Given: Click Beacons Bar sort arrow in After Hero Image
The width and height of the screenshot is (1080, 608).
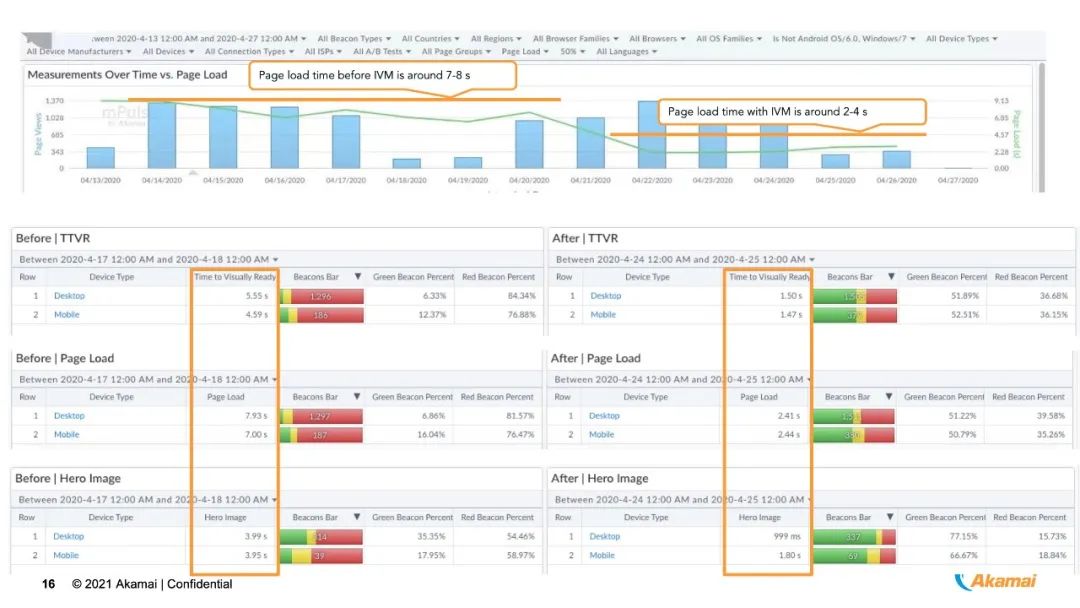Looking at the screenshot, I should point(888,517).
